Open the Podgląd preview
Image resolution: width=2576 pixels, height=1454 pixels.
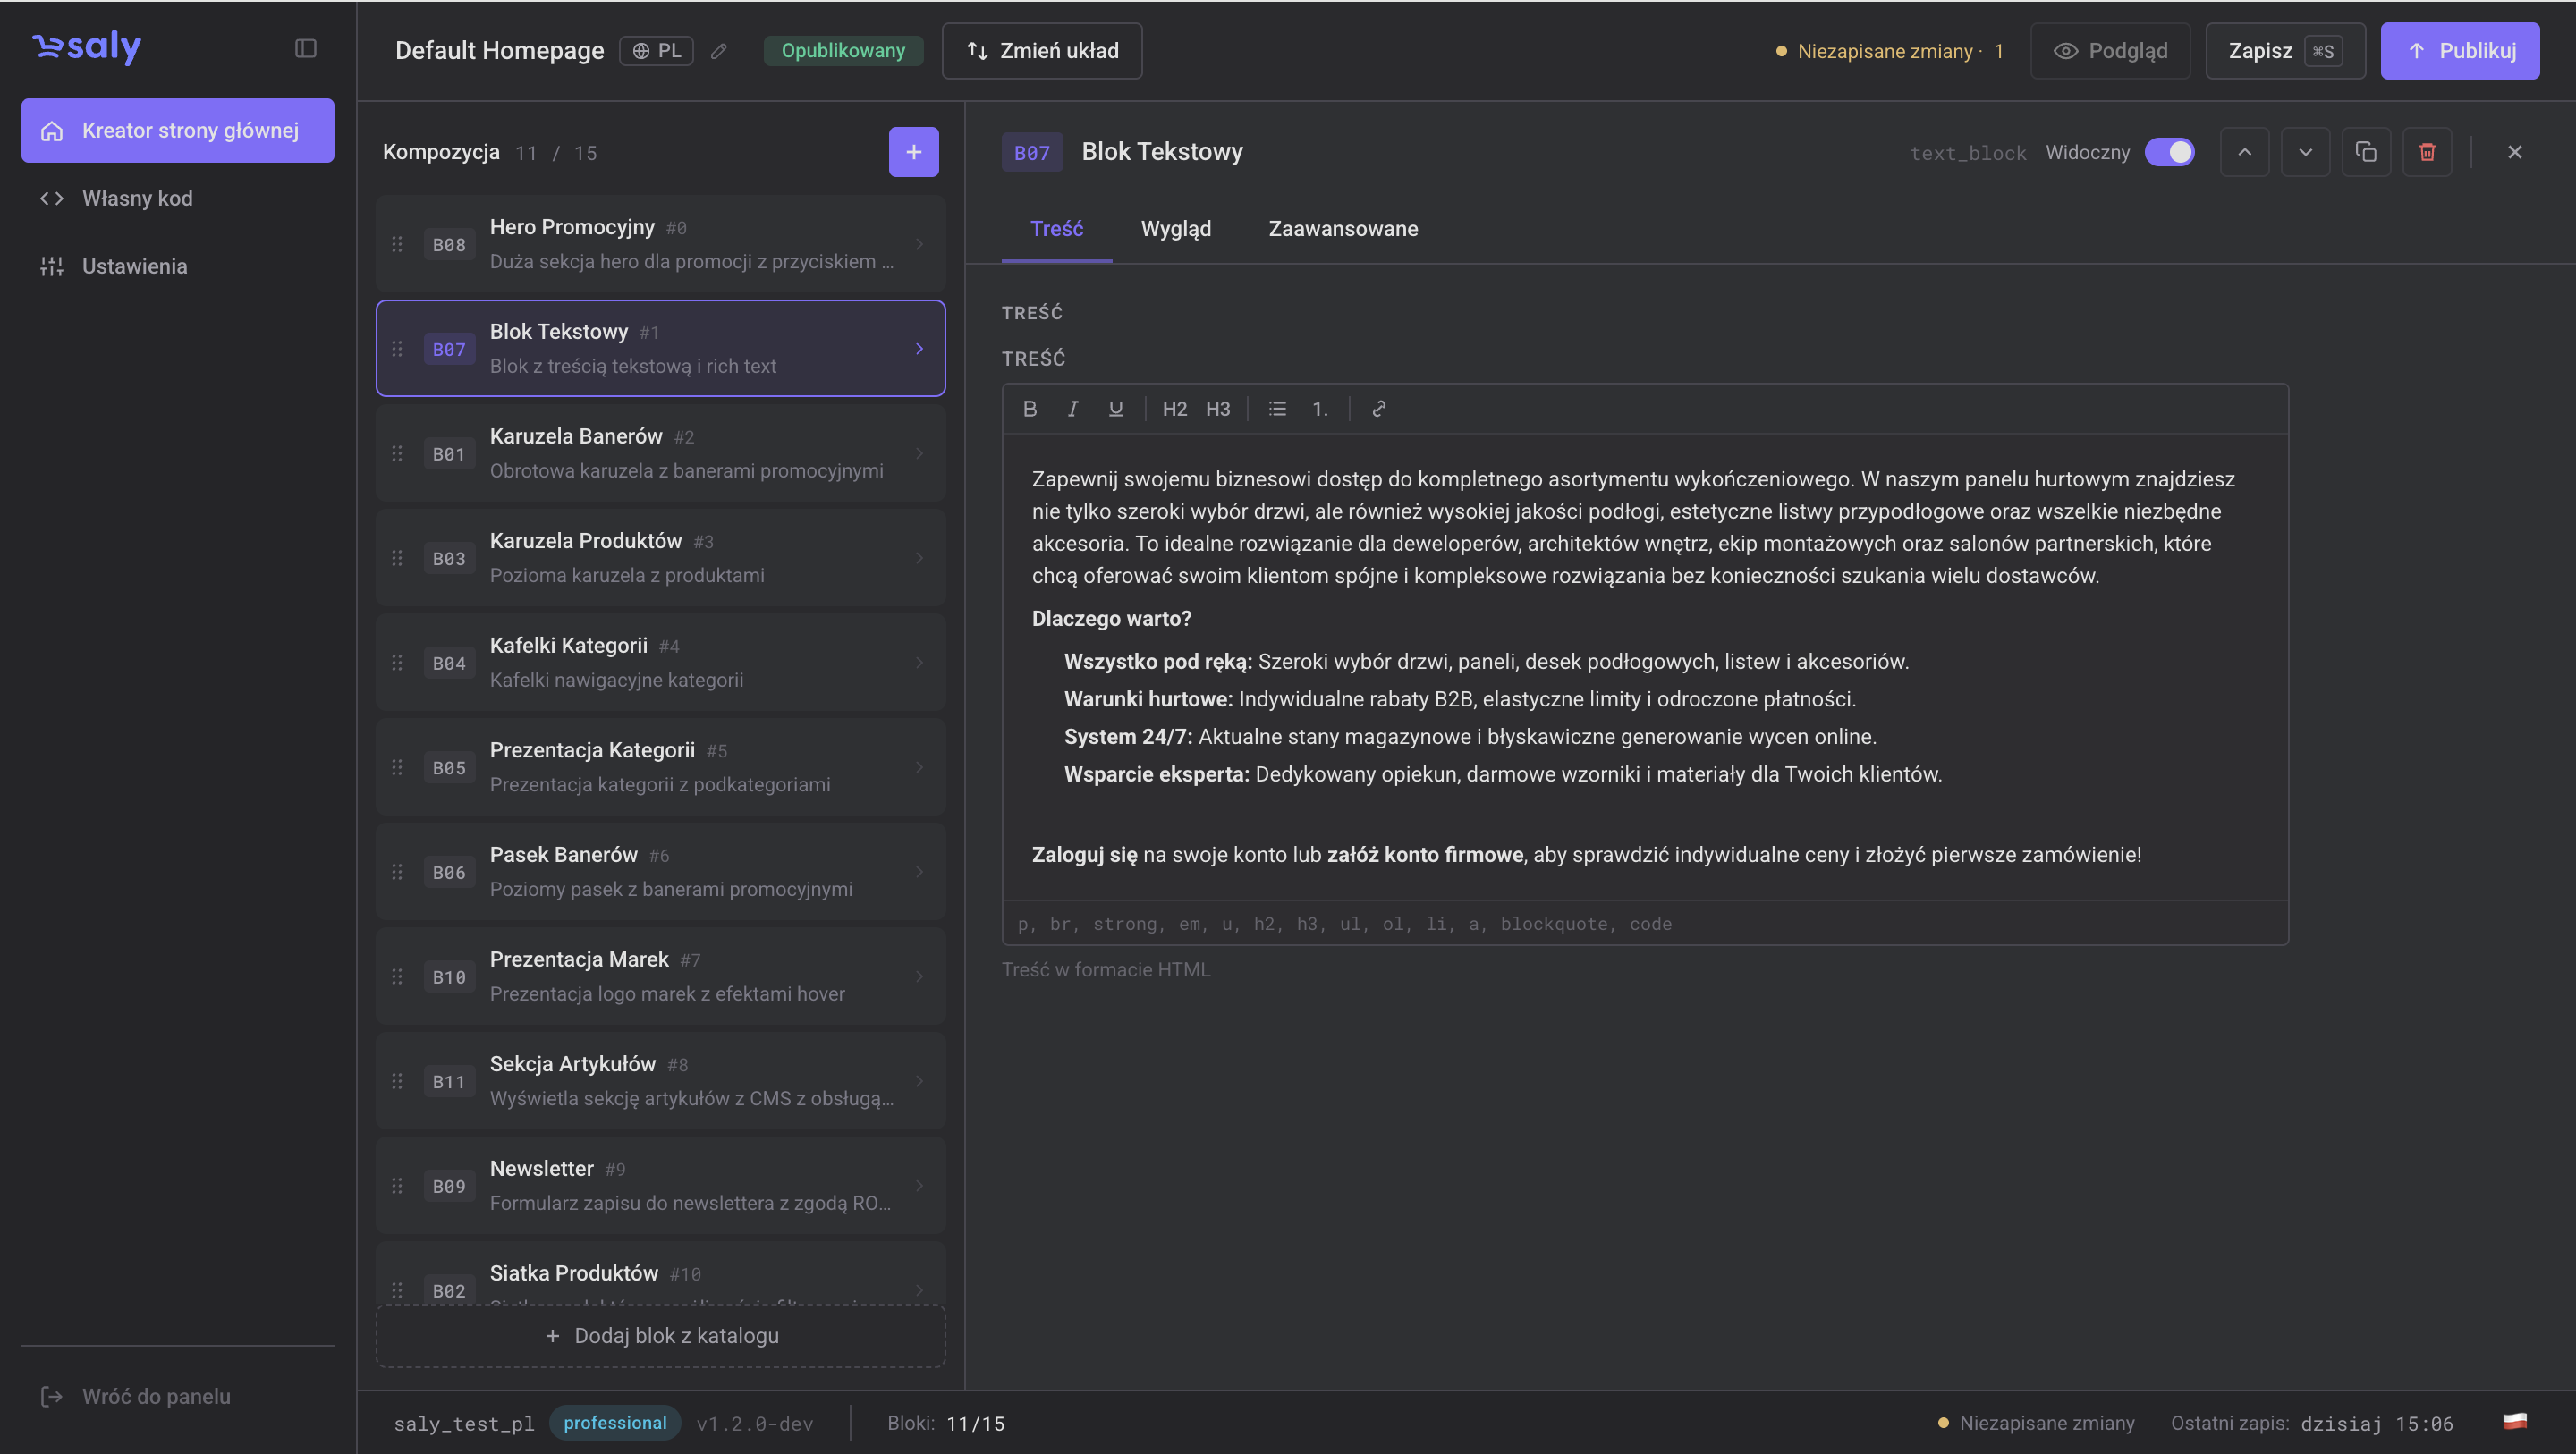pos(2110,51)
